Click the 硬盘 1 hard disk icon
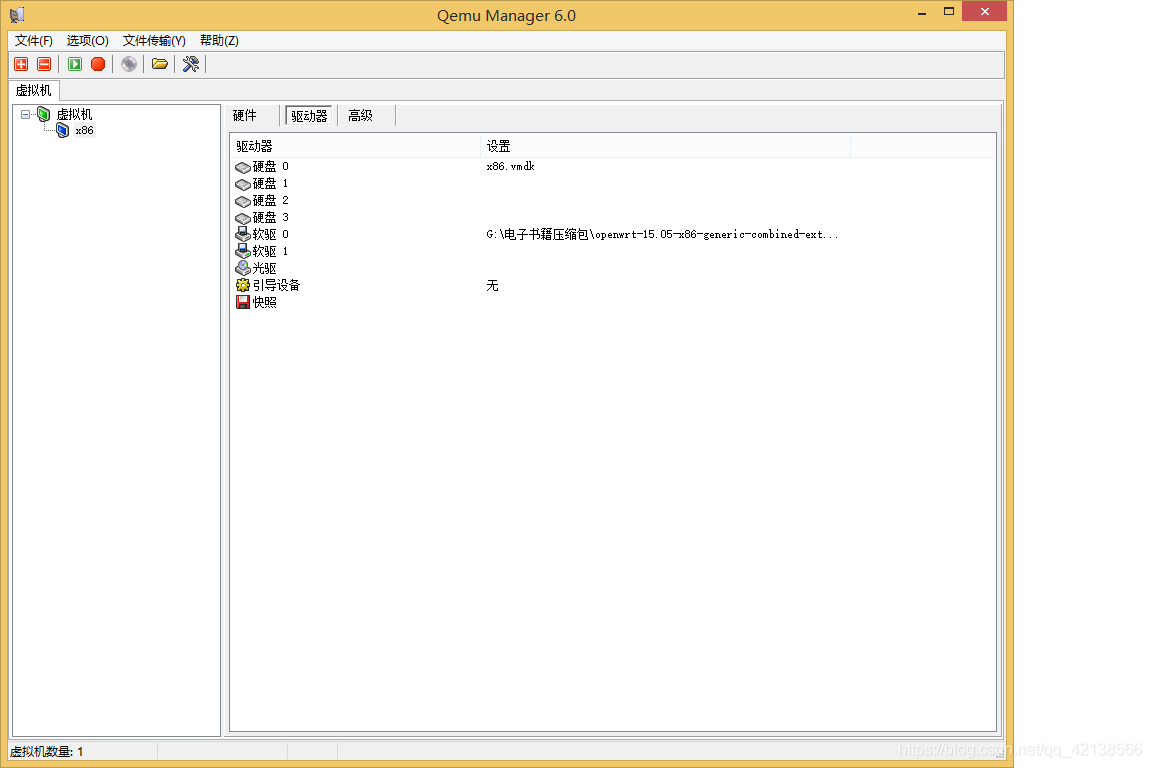The image size is (1152, 768). (x=242, y=184)
